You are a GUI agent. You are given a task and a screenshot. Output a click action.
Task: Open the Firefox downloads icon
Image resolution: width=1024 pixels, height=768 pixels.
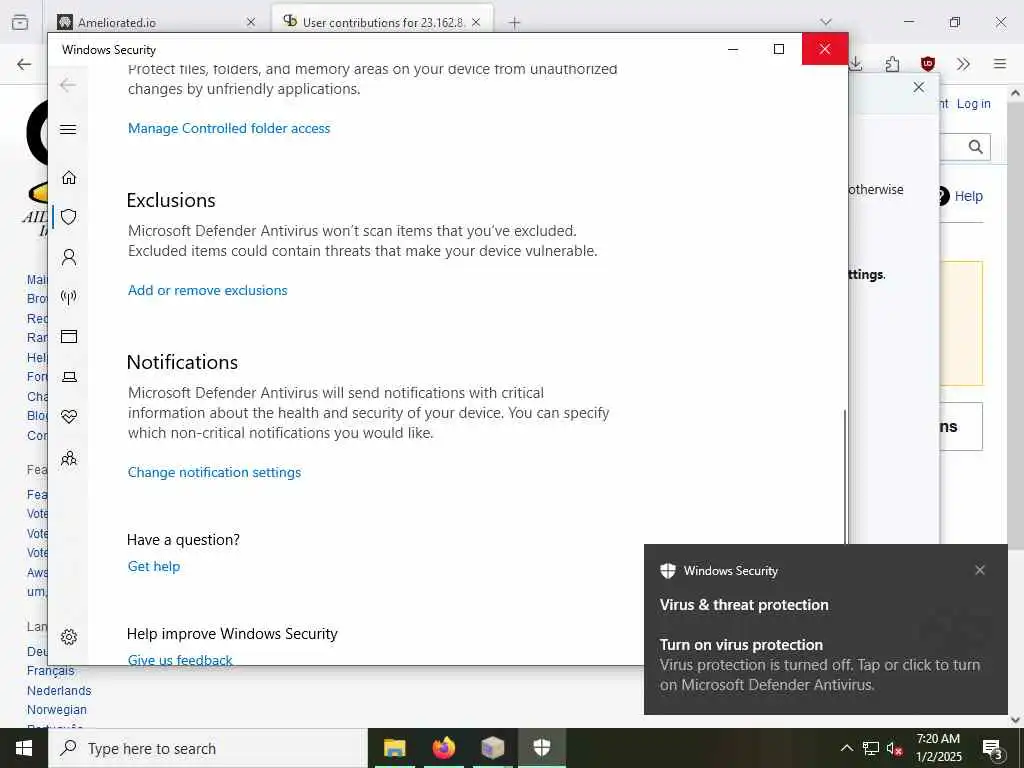[856, 64]
